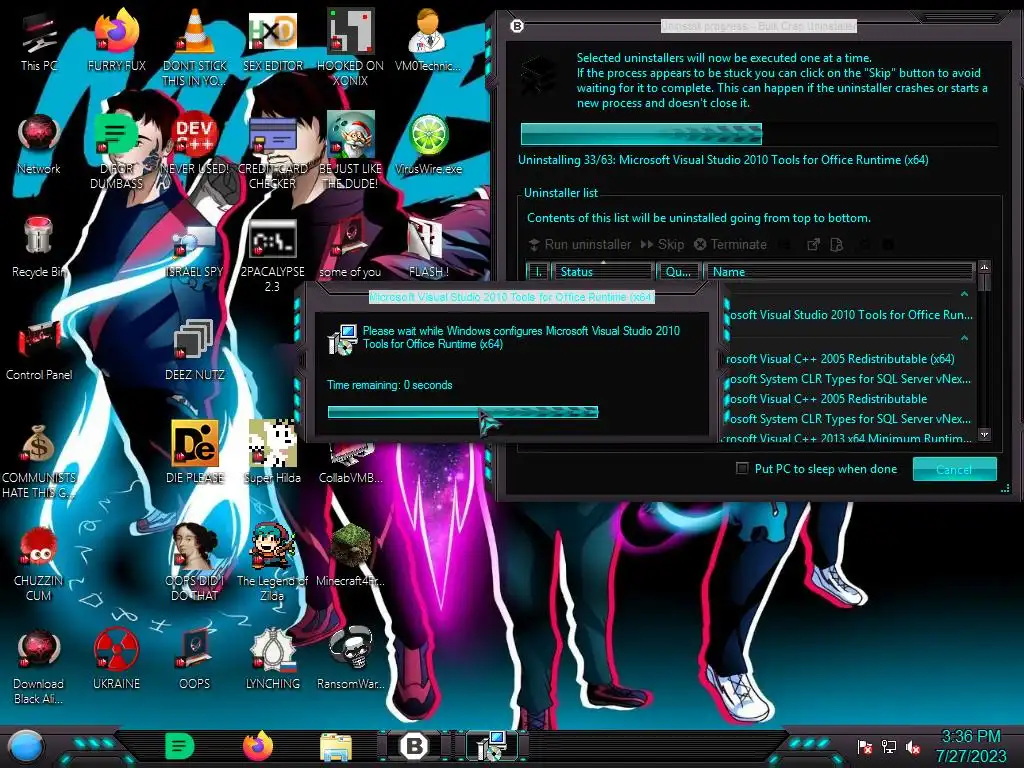Switch to Bulk Crap Uninstaller taskbar button
Viewport: 1024px width, 768px height.
click(414, 746)
